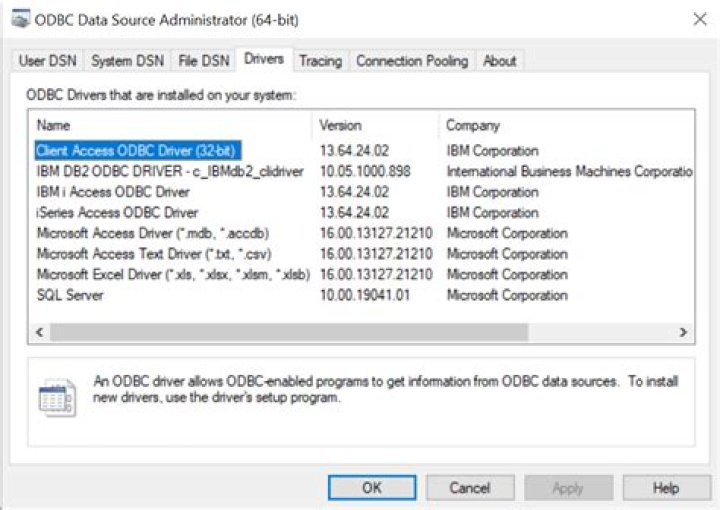Select the File DSN tab
Screen dimensions: 720x510
pyautogui.click(x=203, y=61)
